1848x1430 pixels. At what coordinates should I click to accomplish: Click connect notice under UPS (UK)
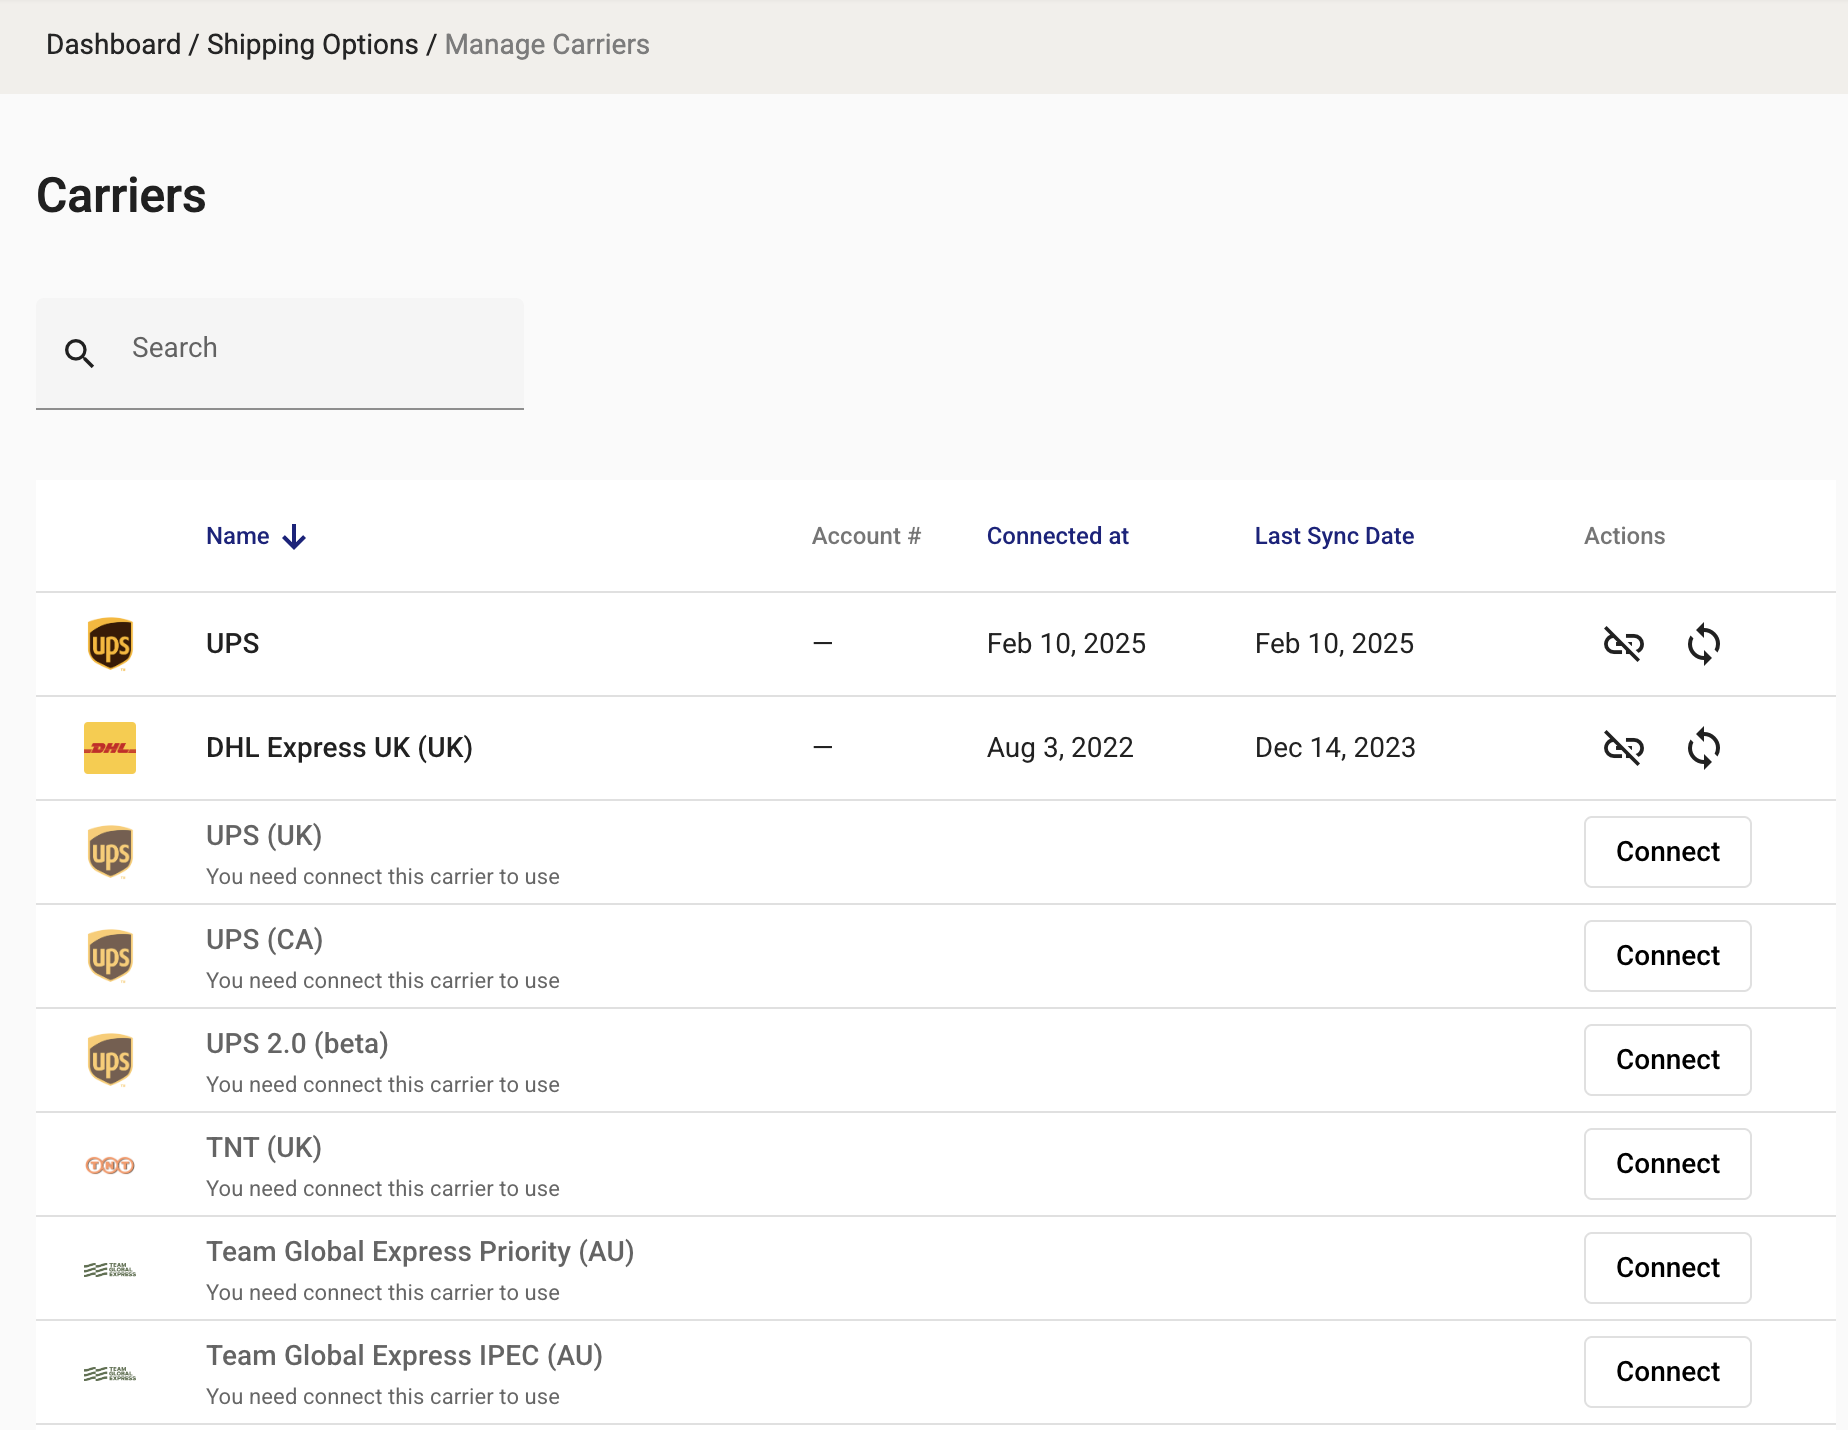point(382,877)
